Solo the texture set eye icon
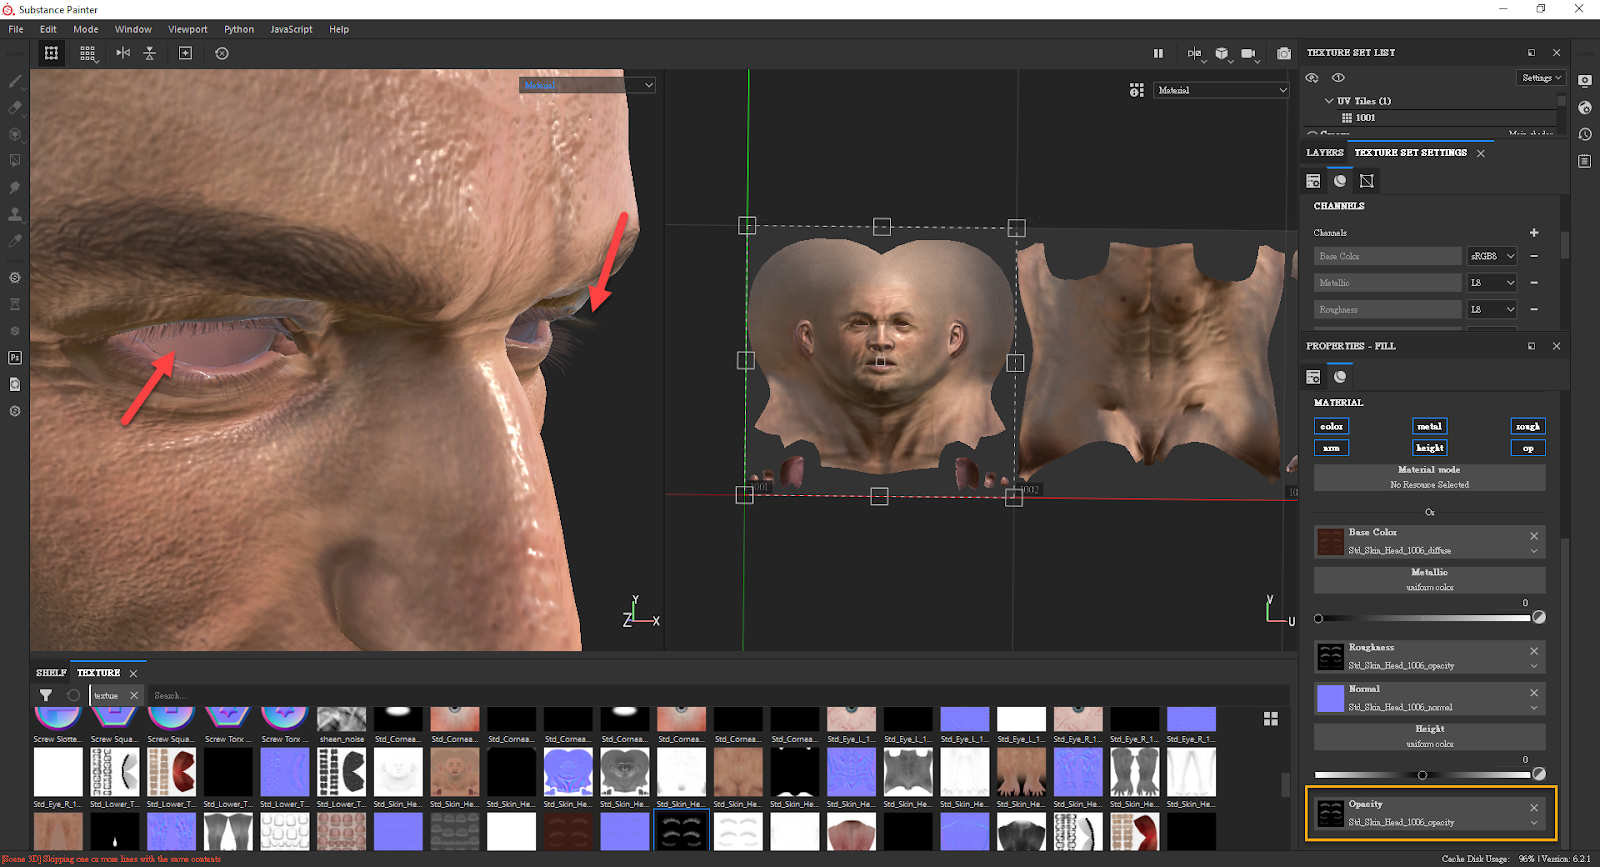Screen dimensions: 1600x867 (1338, 78)
